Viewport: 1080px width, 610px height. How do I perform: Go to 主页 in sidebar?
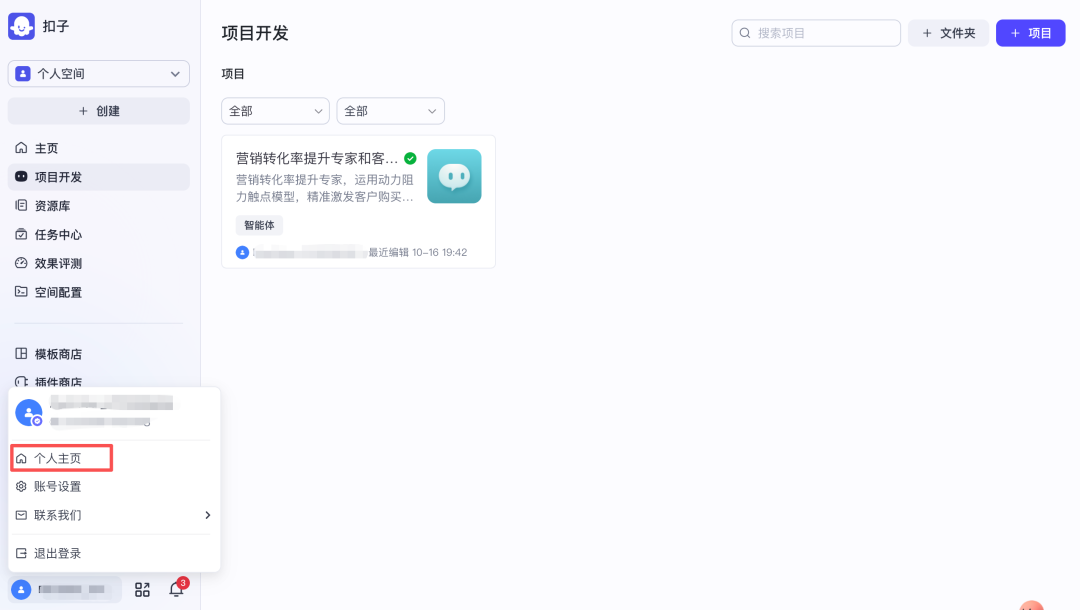(98, 148)
